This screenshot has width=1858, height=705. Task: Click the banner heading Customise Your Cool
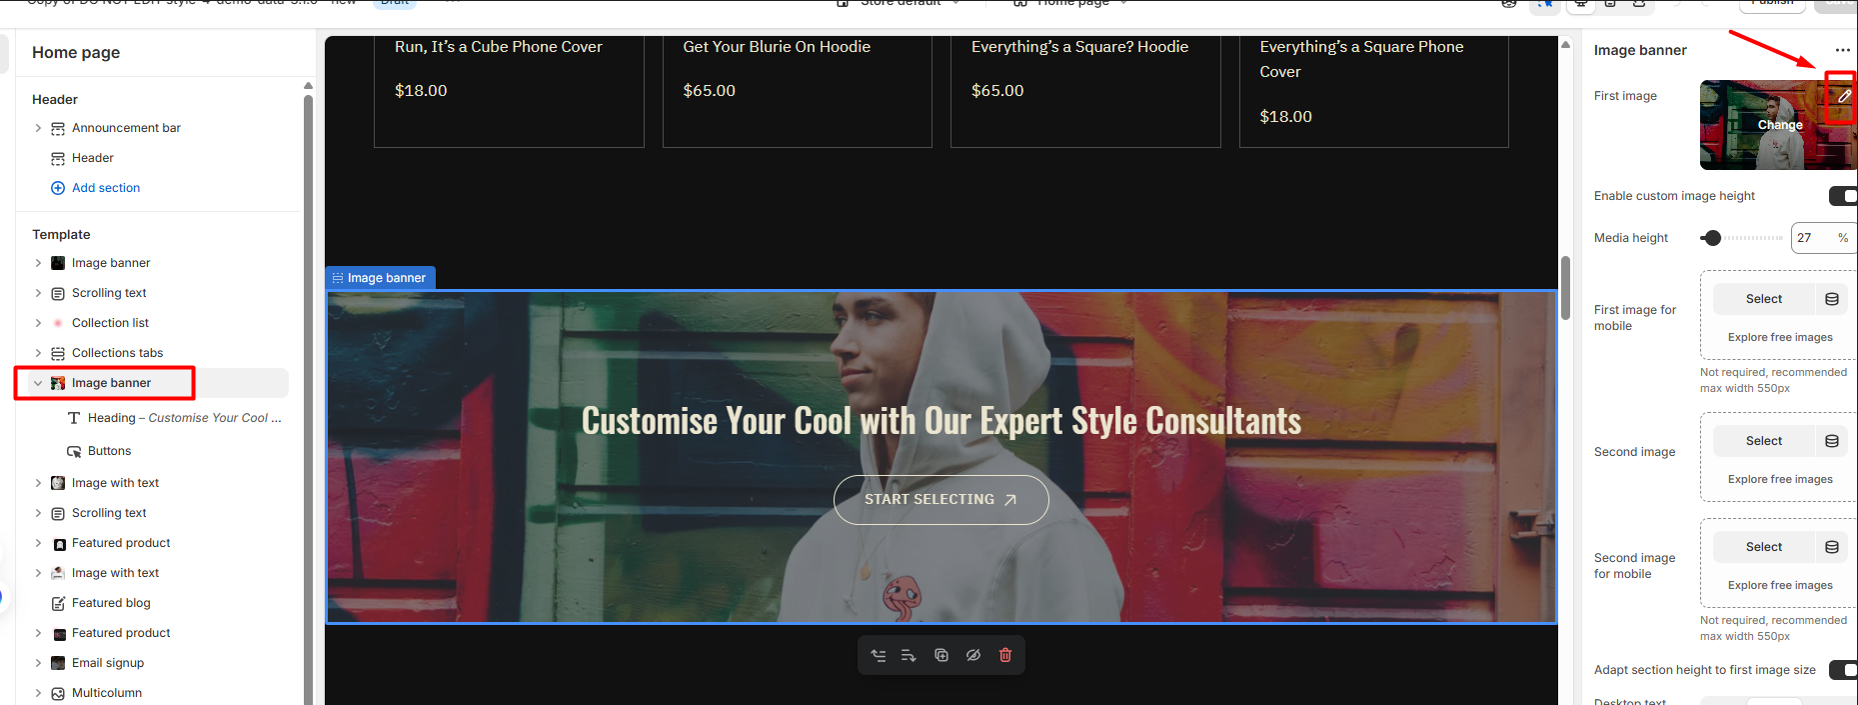(x=941, y=421)
